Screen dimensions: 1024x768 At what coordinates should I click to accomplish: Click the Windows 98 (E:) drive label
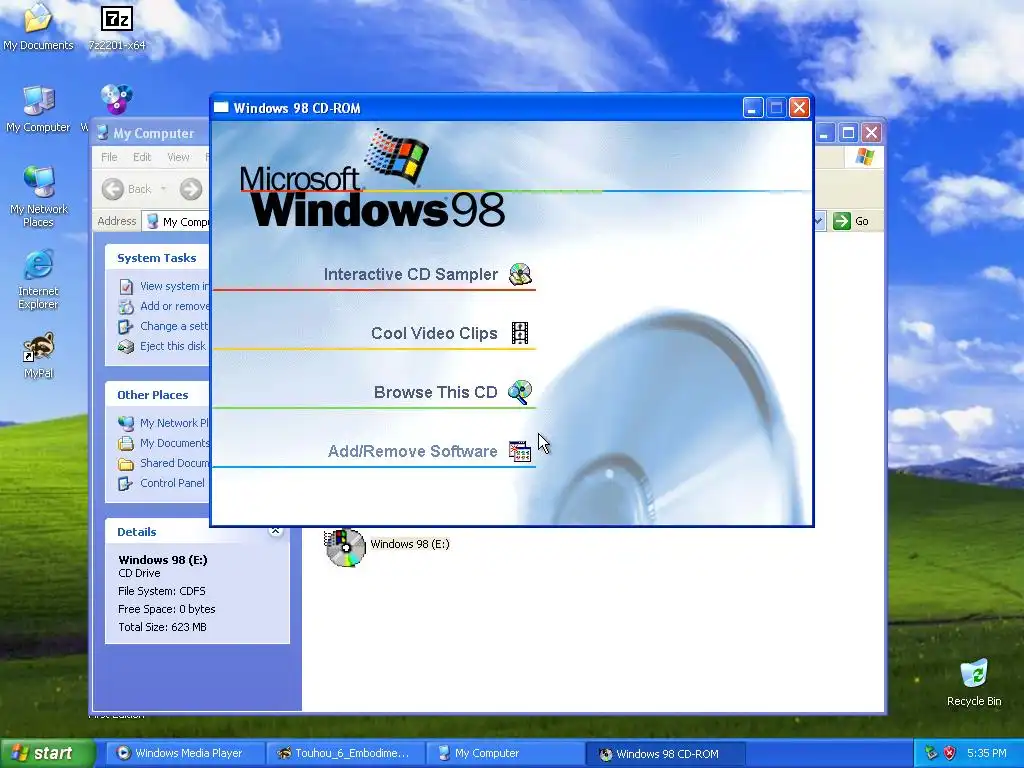(409, 544)
